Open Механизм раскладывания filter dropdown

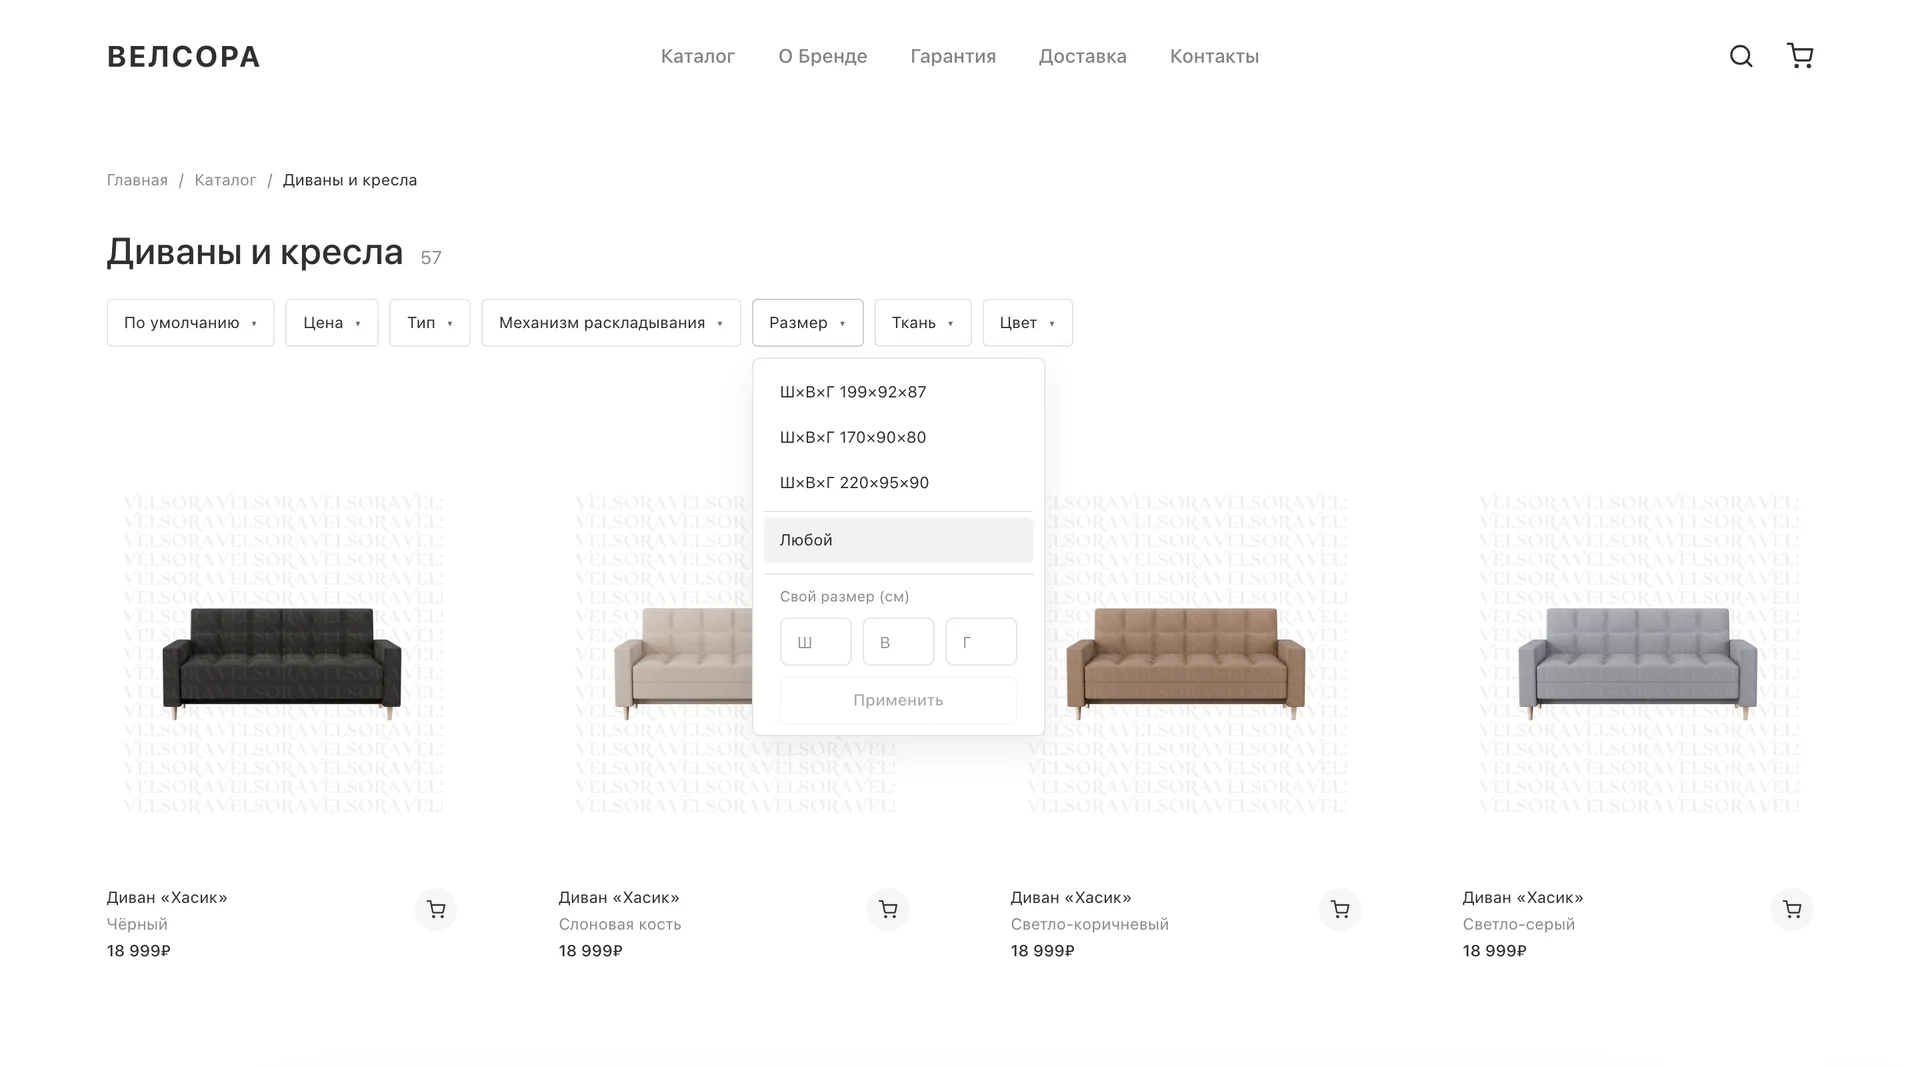click(x=611, y=323)
